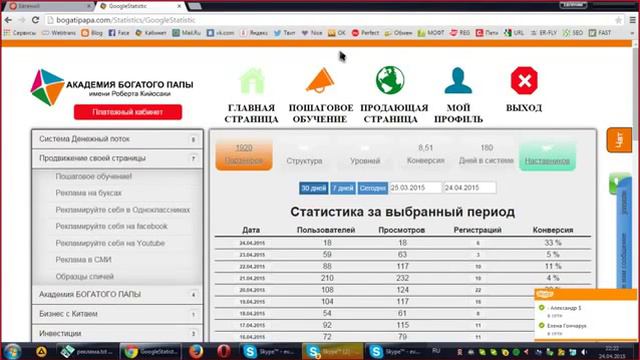
Task: Reload the page with refresh icon
Action: point(36,20)
